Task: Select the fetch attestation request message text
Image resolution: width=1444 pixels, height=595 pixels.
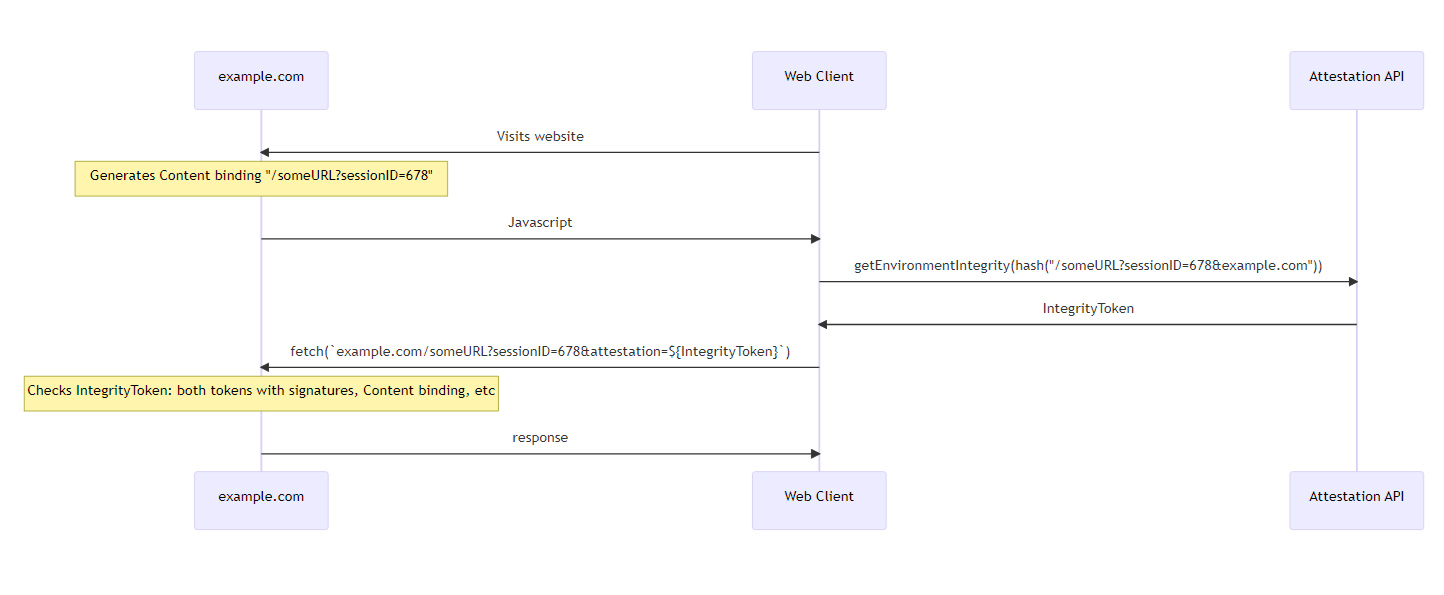Action: pyautogui.click(x=540, y=352)
